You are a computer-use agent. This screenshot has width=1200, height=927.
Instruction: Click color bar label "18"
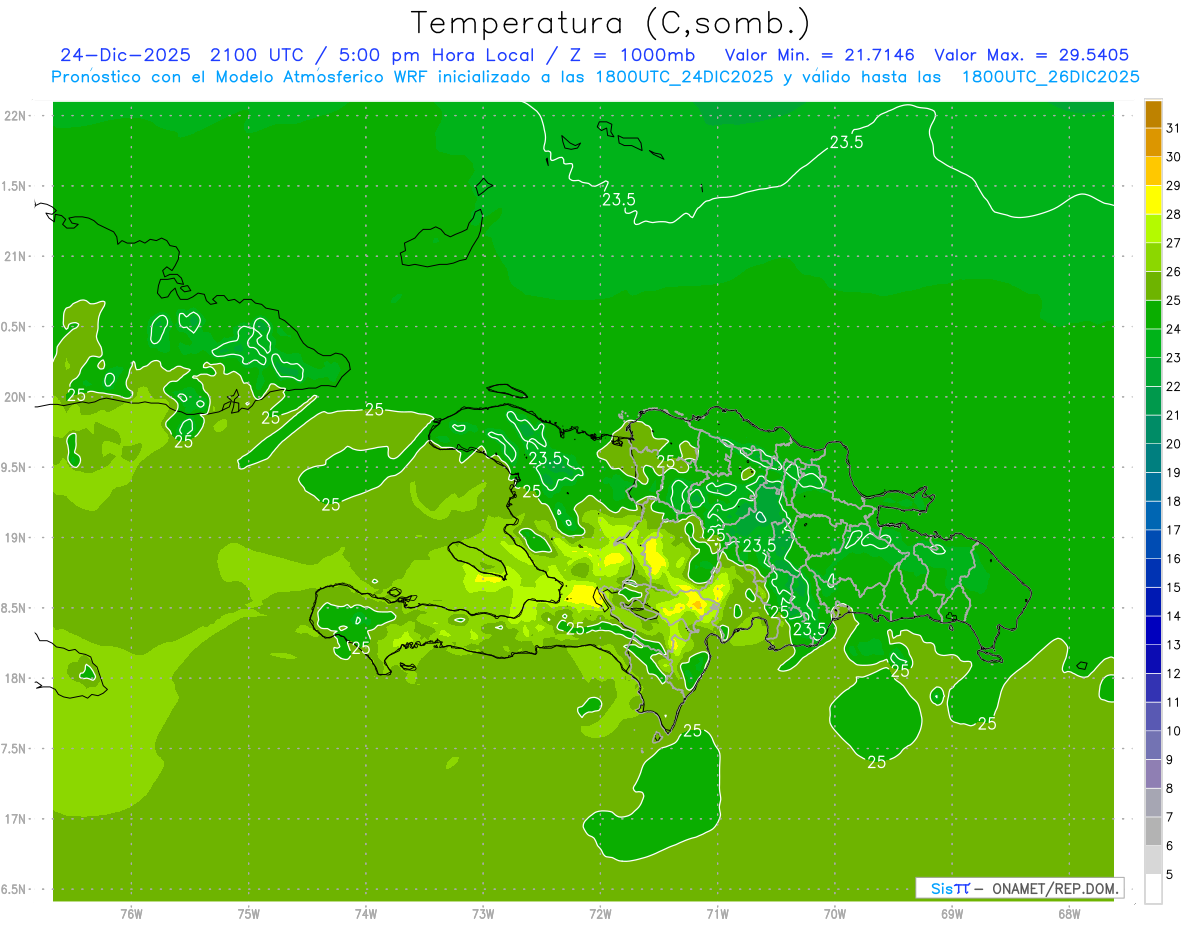click(1174, 502)
